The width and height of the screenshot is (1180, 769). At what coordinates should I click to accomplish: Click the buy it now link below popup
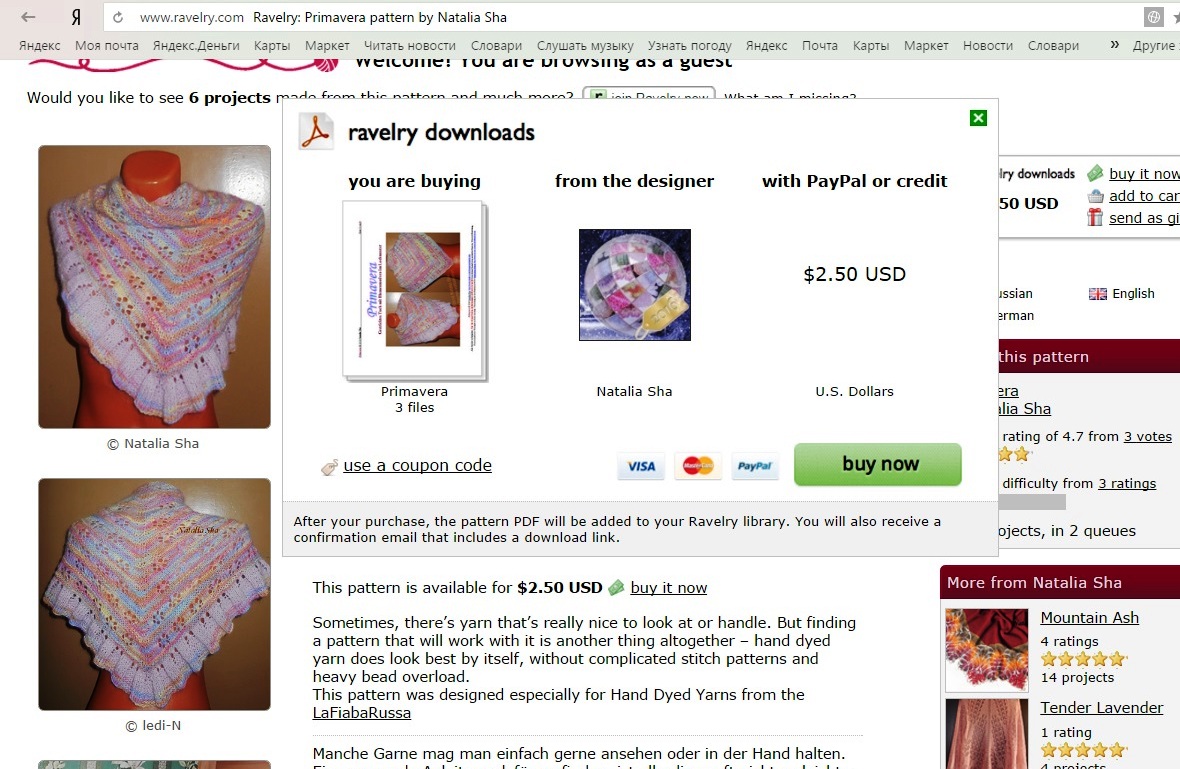pyautogui.click(x=668, y=588)
